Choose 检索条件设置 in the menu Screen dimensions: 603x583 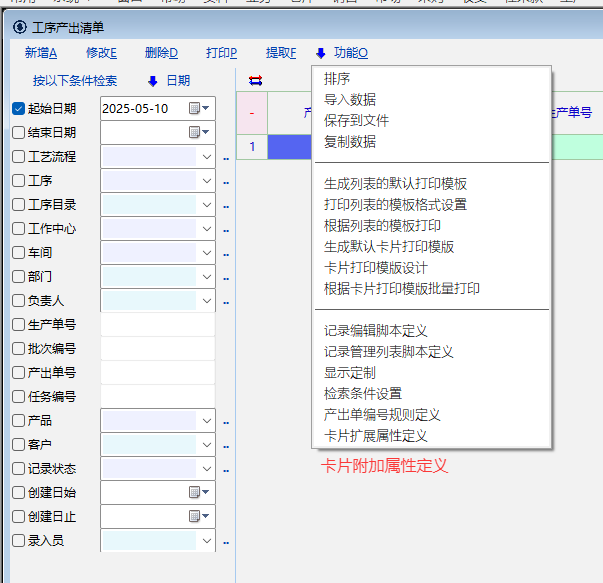pyautogui.click(x=362, y=393)
